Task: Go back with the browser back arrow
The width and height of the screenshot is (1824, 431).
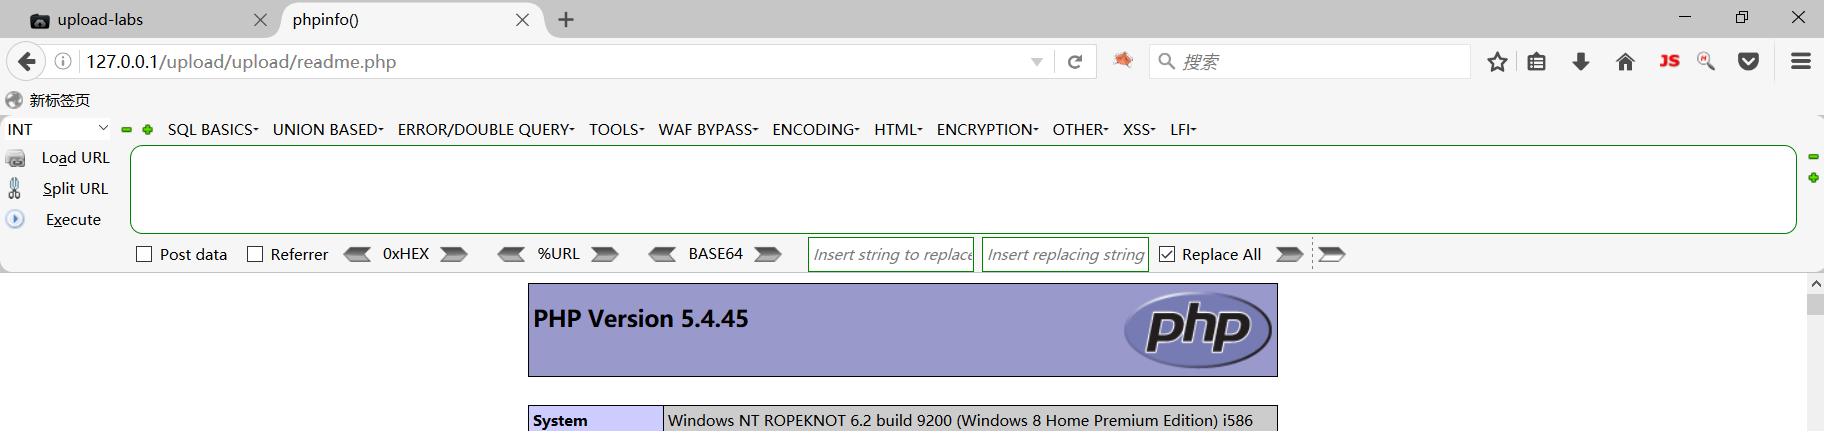Action: pos(26,62)
